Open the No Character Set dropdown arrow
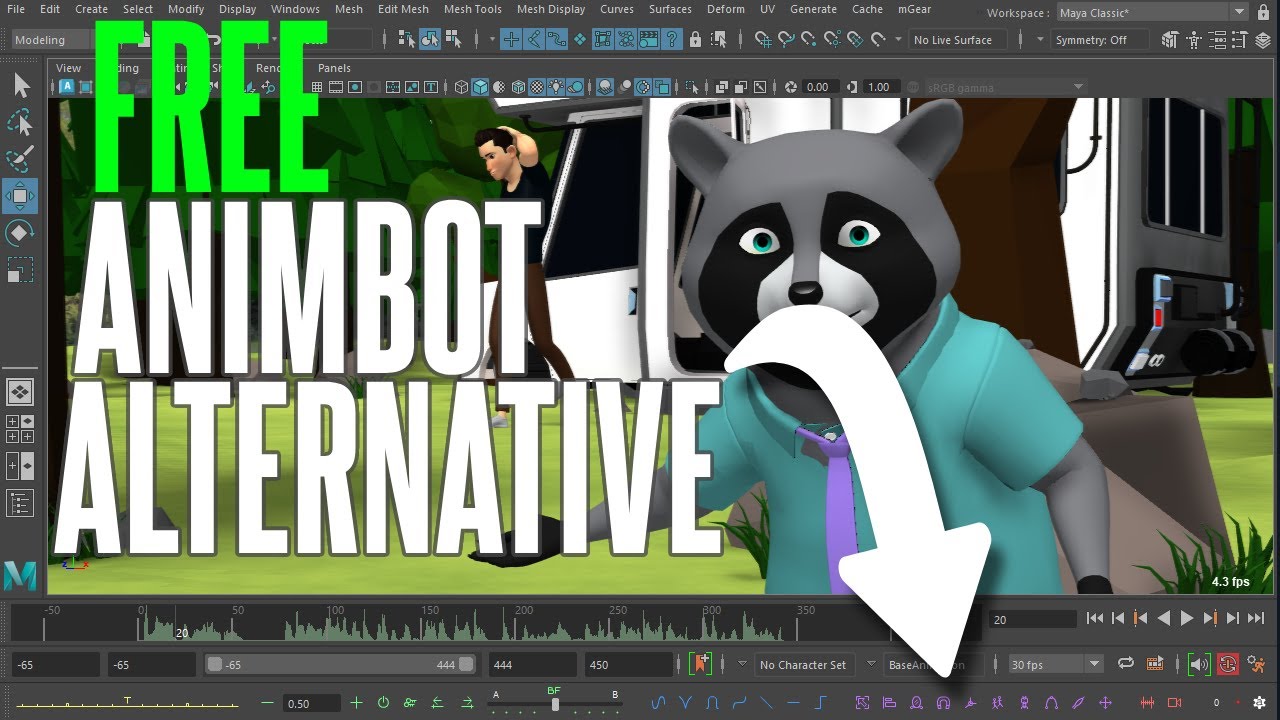Image resolution: width=1280 pixels, height=720 pixels. (x=742, y=664)
